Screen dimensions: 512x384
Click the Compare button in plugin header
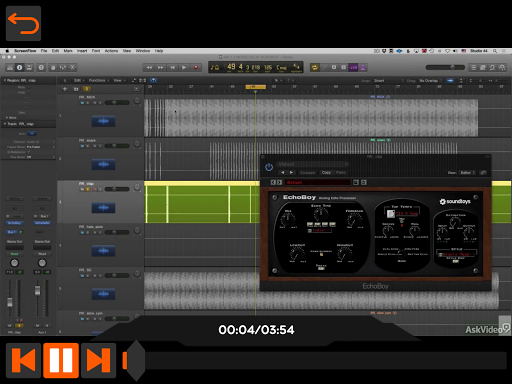coord(307,172)
